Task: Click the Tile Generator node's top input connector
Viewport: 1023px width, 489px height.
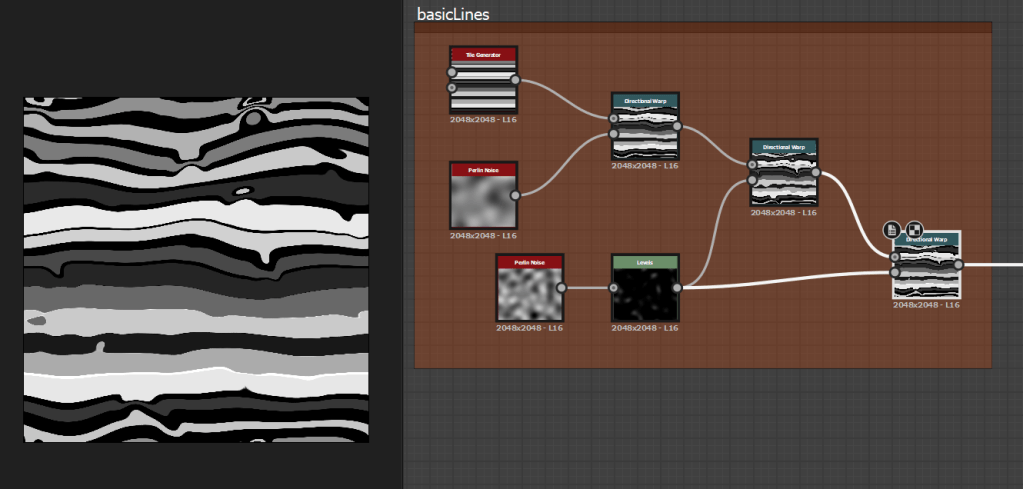Action: (452, 72)
